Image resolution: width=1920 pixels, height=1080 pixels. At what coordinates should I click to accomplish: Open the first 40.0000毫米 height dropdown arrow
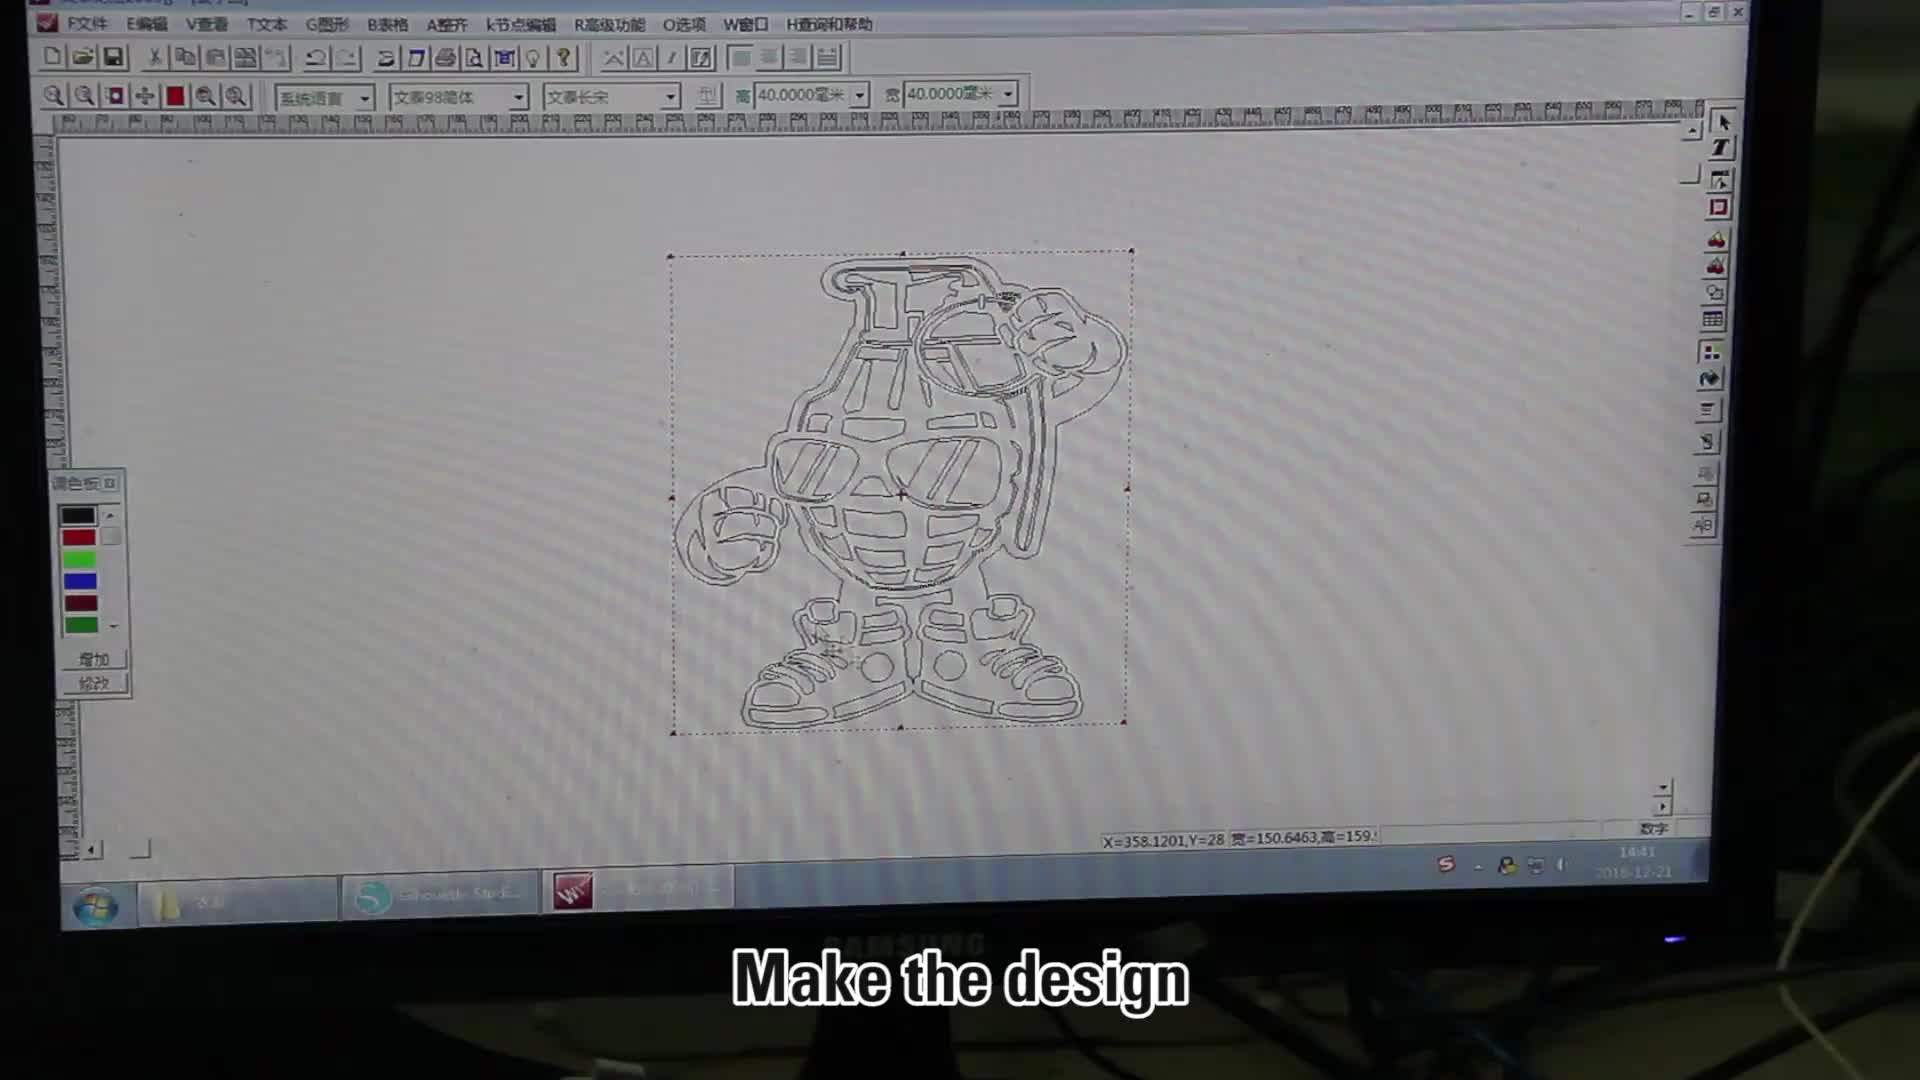860,96
